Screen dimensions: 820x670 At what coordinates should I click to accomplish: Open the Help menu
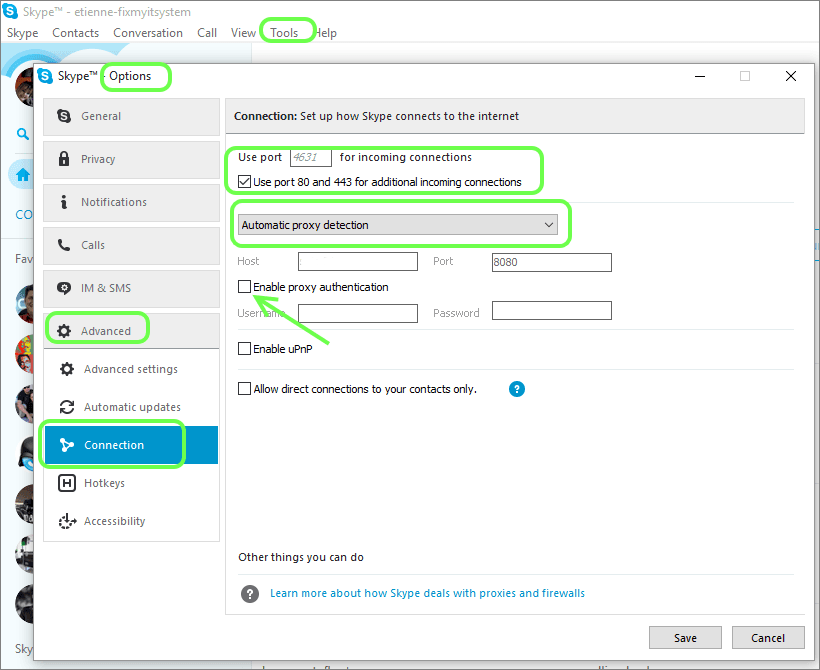[325, 33]
